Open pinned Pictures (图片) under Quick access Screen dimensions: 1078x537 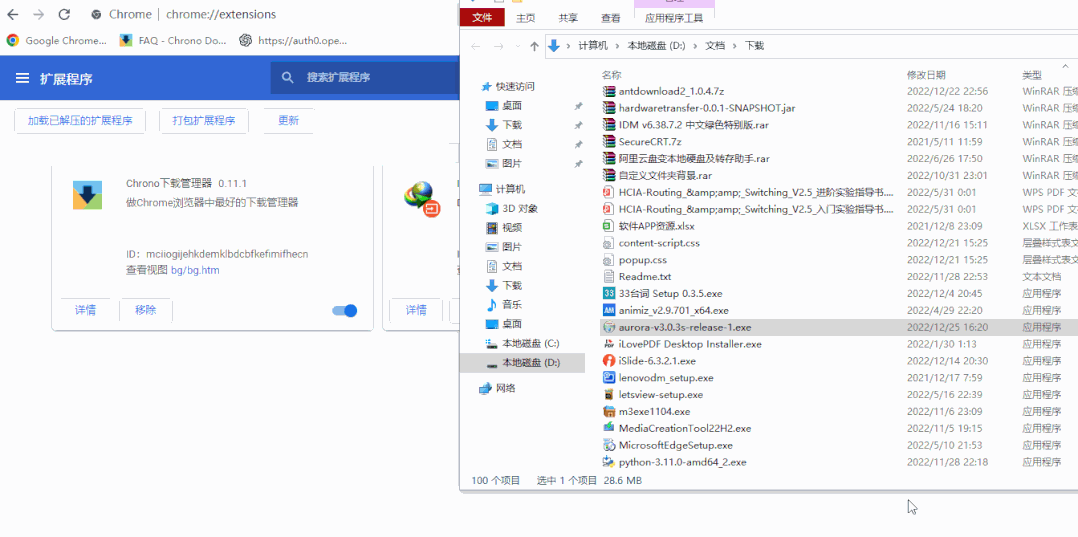pyautogui.click(x=504, y=164)
